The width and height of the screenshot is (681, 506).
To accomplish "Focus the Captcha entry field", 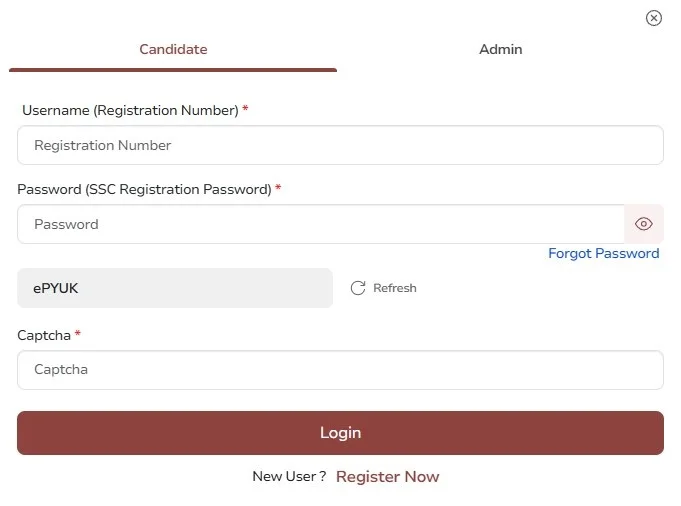I will (340, 370).
